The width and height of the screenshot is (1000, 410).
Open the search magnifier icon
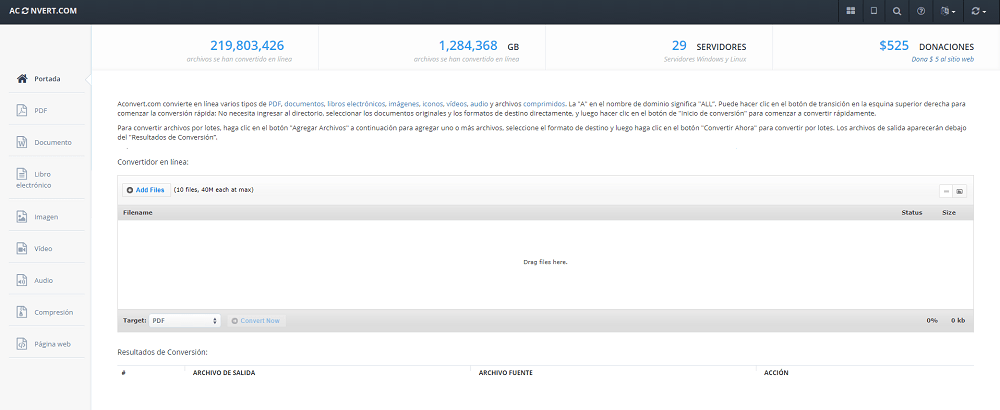pos(897,11)
